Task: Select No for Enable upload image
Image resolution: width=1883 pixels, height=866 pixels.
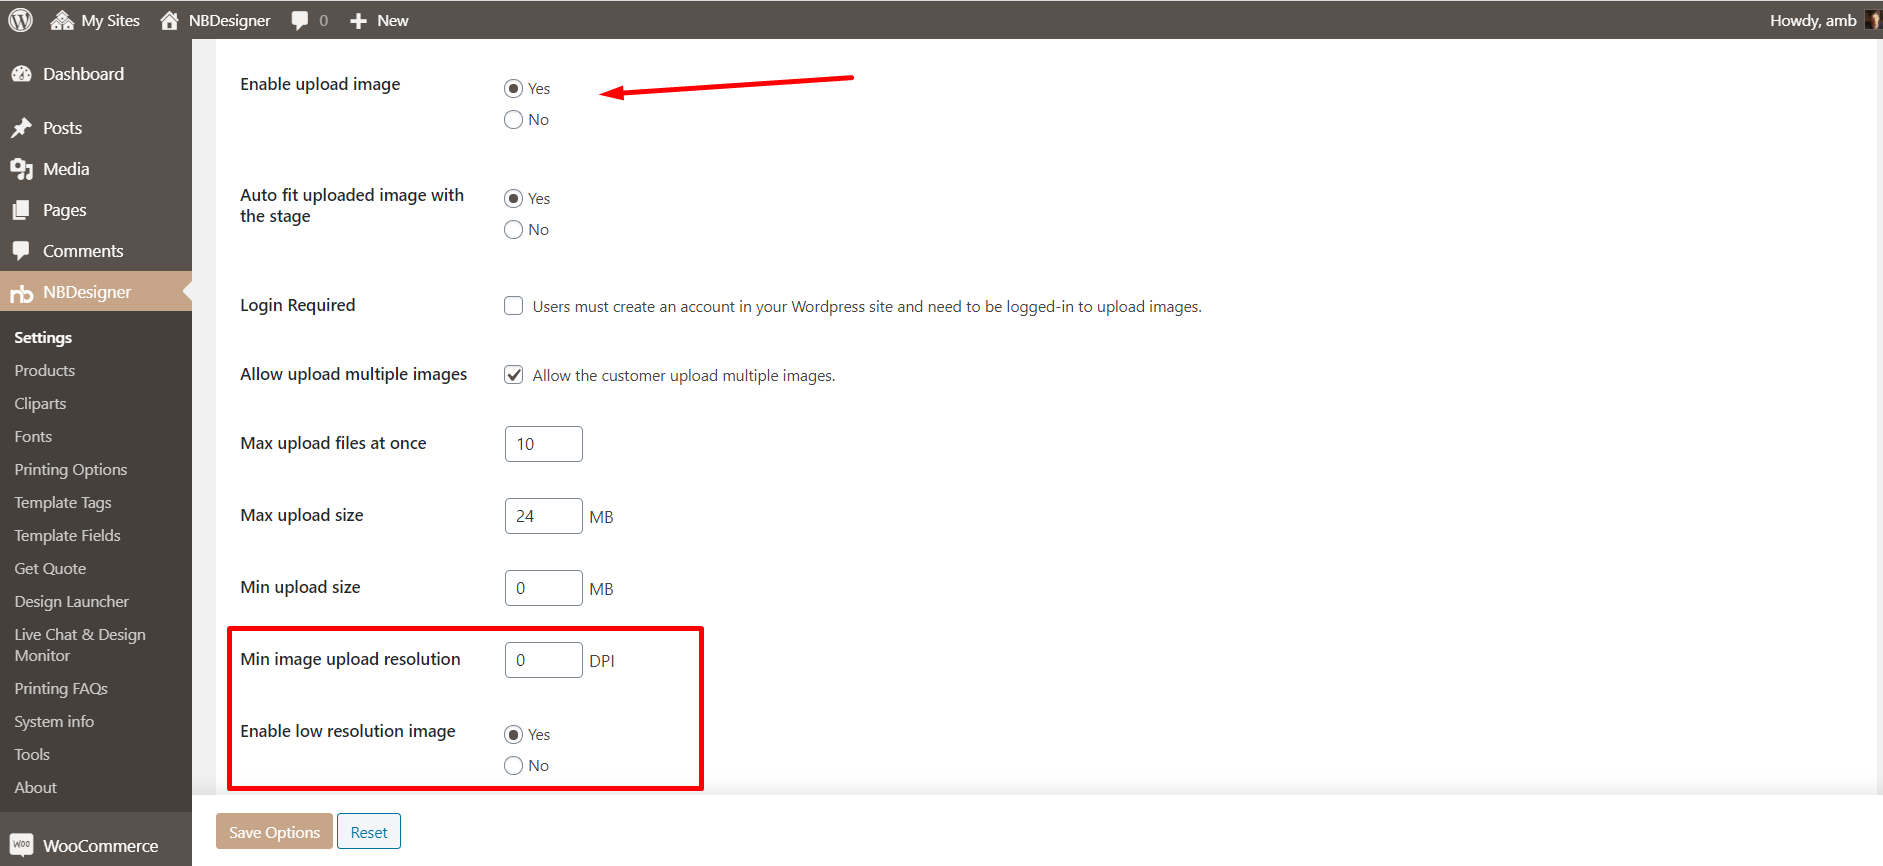Action: (x=513, y=119)
